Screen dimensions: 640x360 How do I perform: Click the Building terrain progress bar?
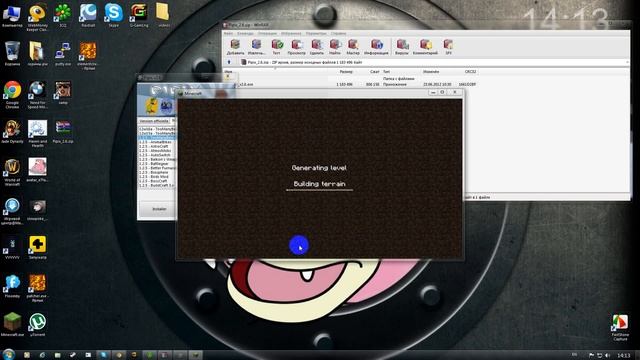pyautogui.click(x=320, y=190)
